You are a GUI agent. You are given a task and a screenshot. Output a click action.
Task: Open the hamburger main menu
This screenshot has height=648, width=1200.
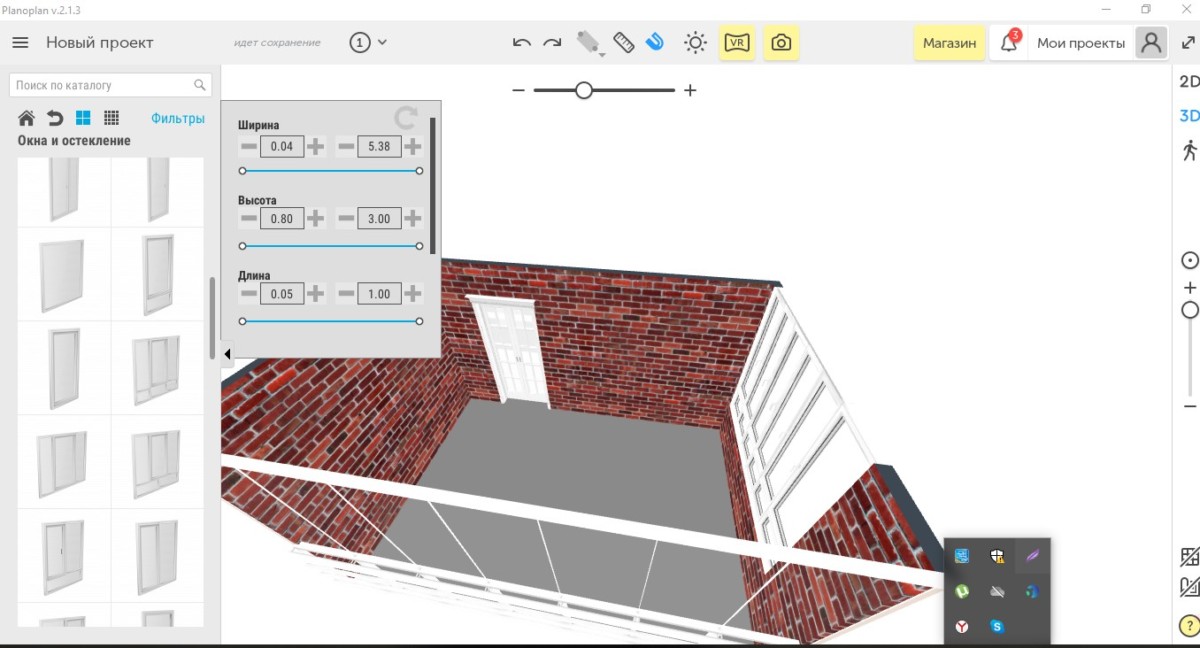click(x=20, y=43)
